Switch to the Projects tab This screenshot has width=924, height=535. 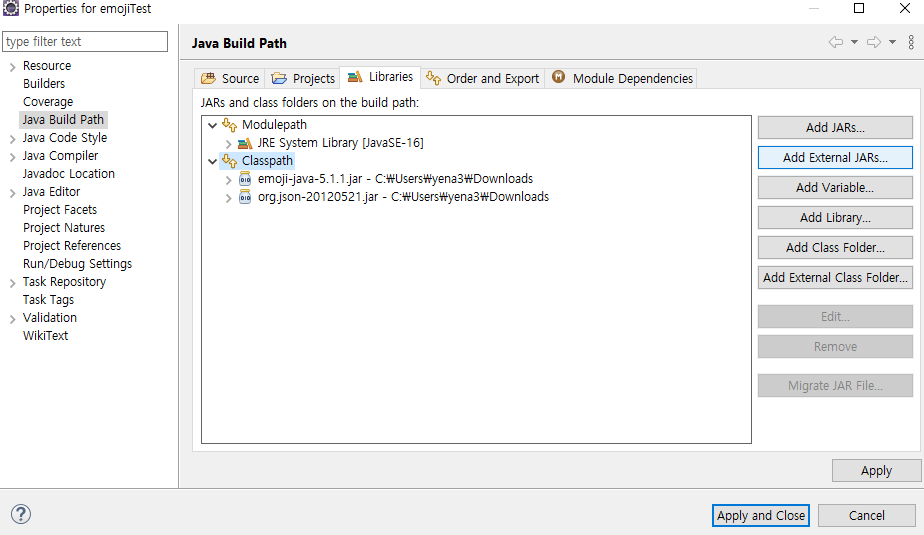click(303, 78)
